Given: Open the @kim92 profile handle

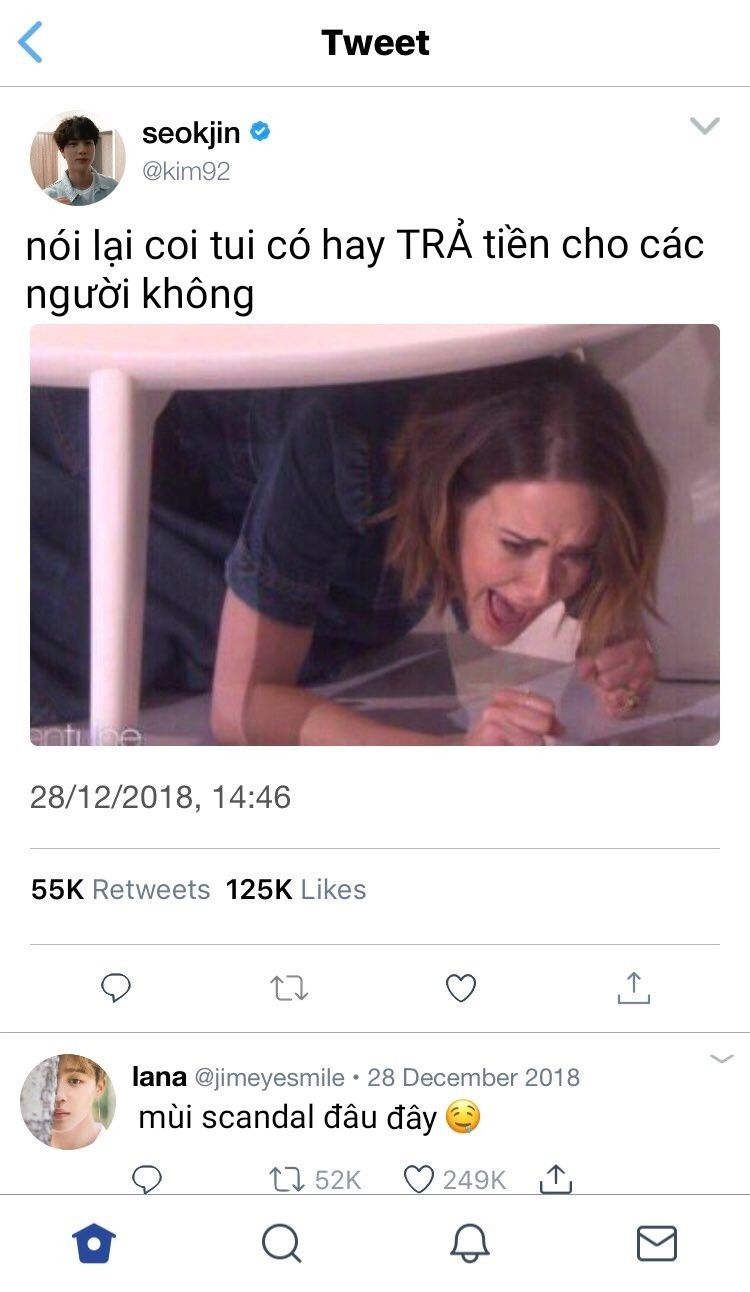Looking at the screenshot, I should pyautogui.click(x=186, y=171).
